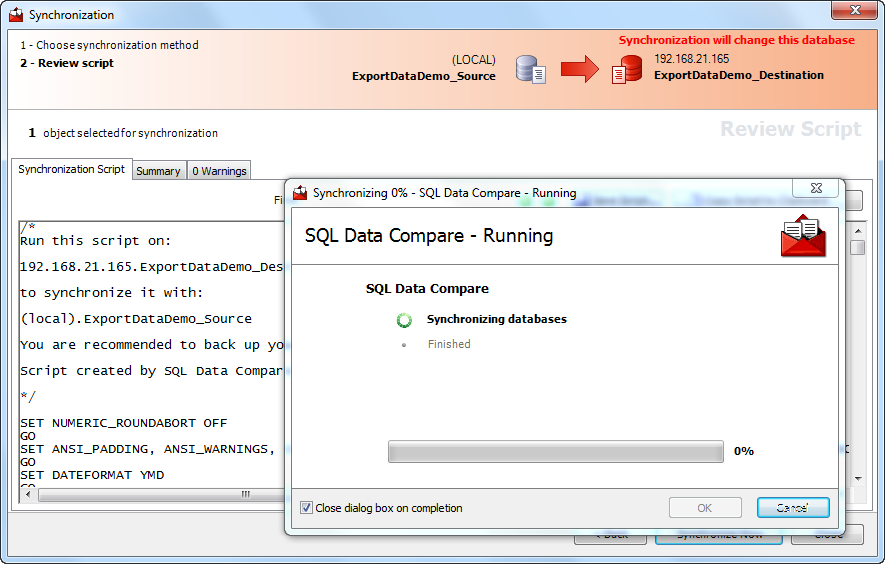
Task: Click the synchronization progress bar
Action: (x=555, y=452)
